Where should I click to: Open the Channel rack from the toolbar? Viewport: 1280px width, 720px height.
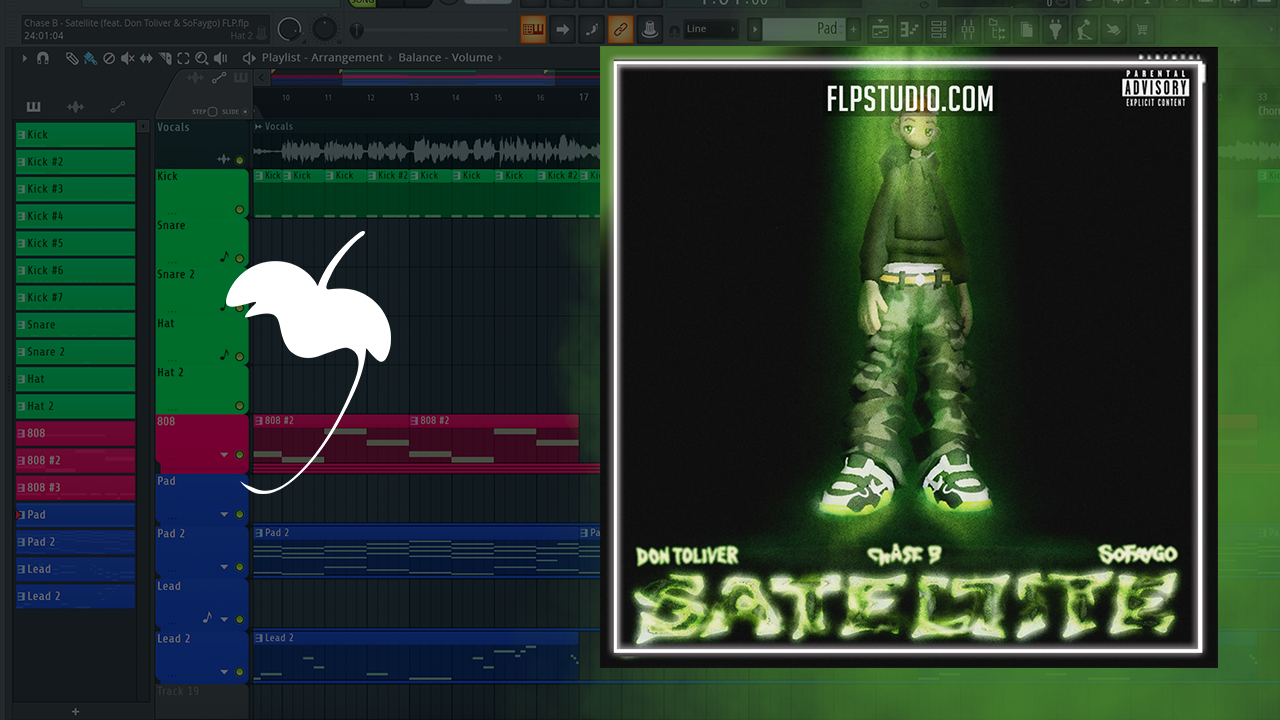pos(939,29)
